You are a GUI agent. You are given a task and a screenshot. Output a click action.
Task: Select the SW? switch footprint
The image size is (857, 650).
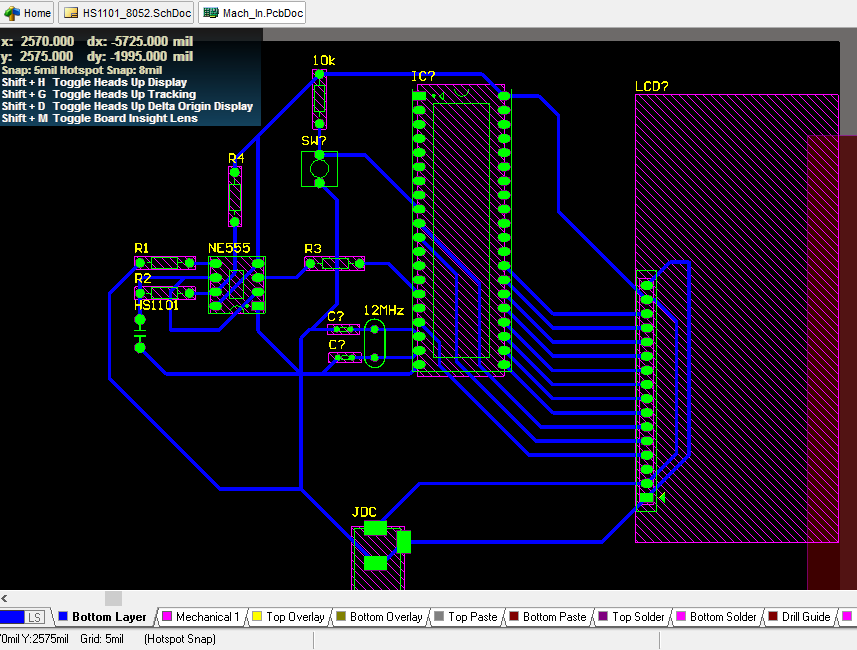coord(319,169)
